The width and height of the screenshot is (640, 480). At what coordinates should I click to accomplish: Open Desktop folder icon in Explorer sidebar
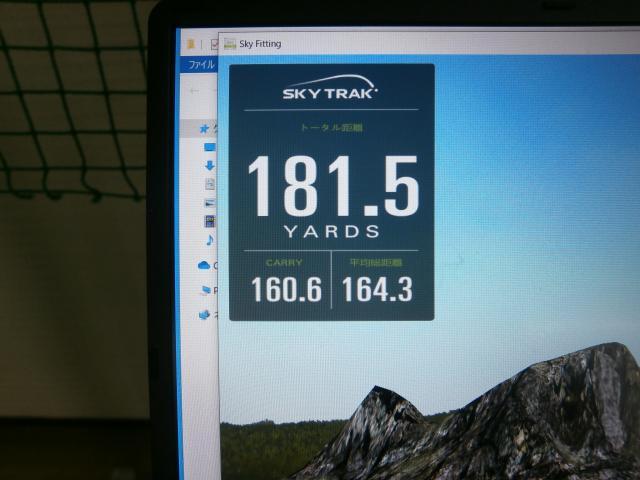tap(210, 147)
